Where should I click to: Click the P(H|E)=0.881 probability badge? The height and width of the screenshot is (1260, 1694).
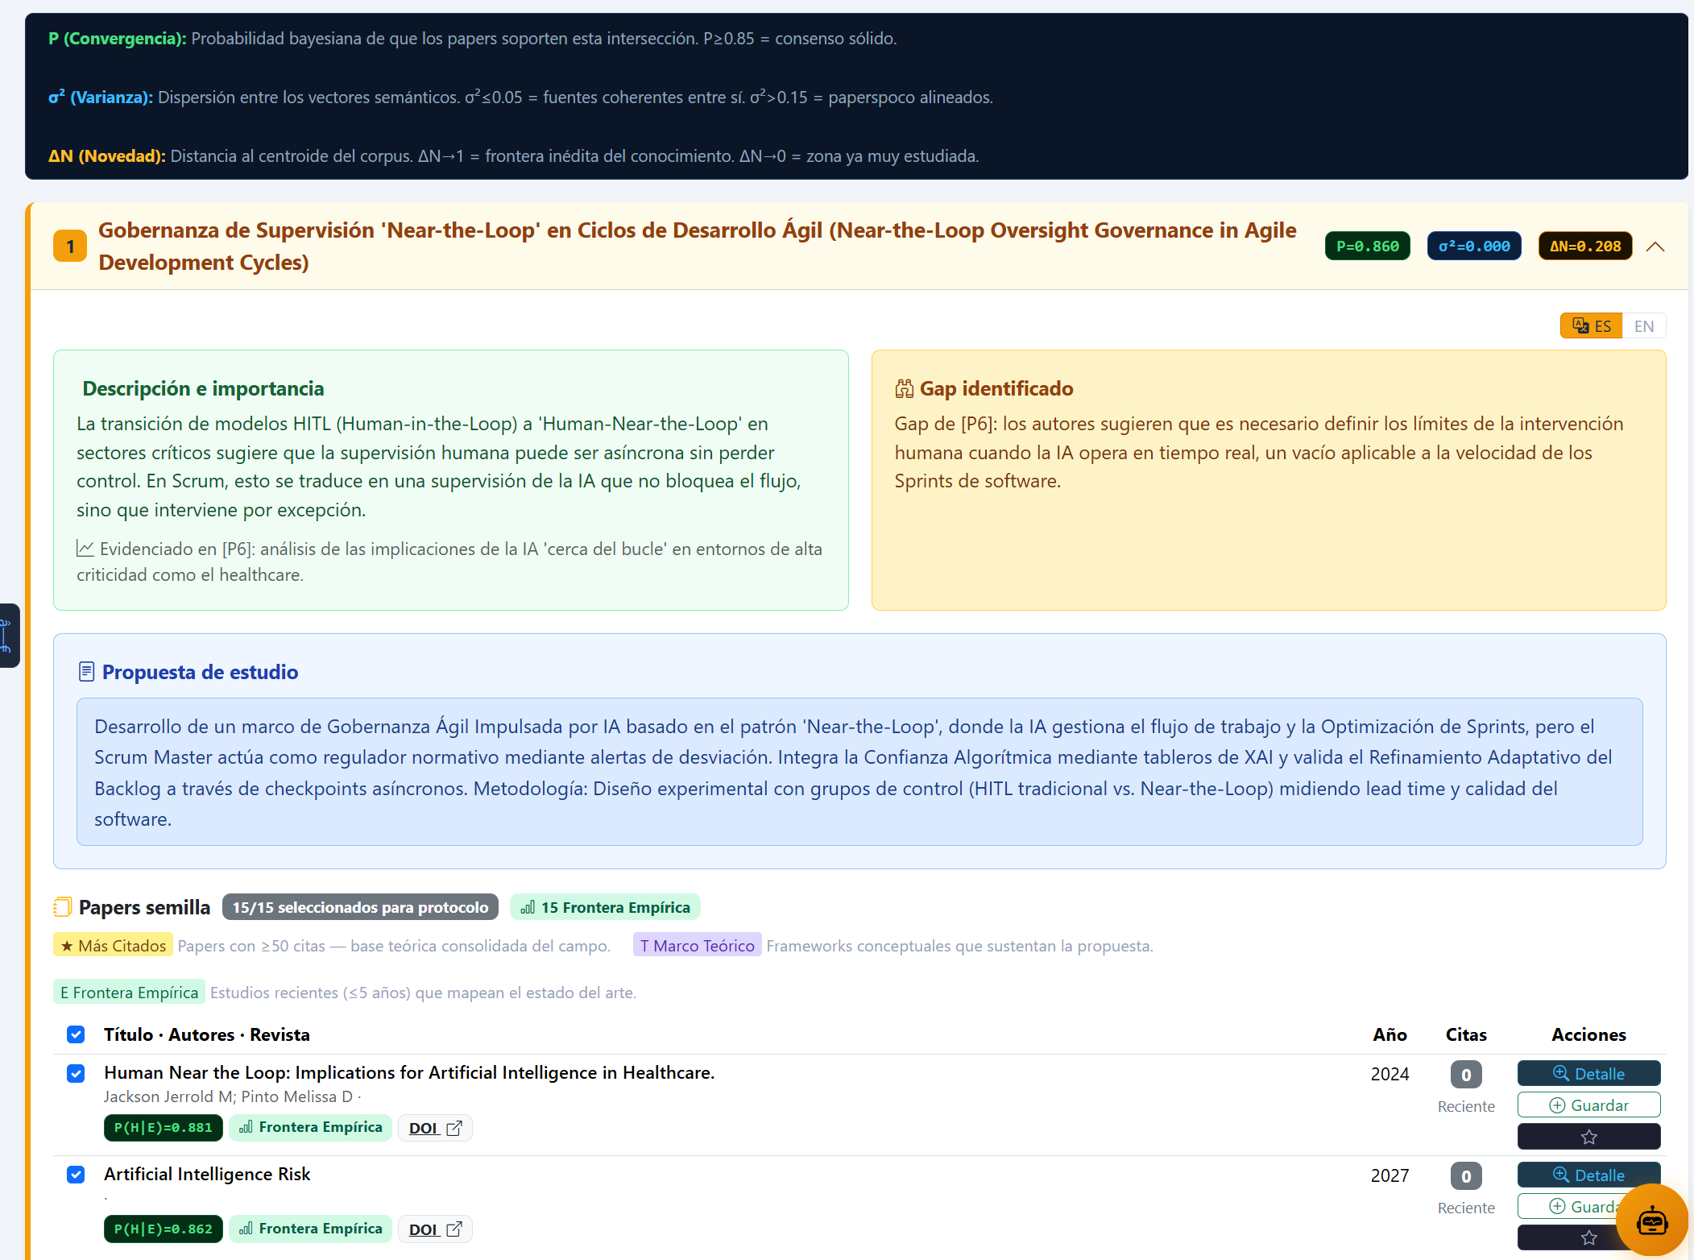163,1128
